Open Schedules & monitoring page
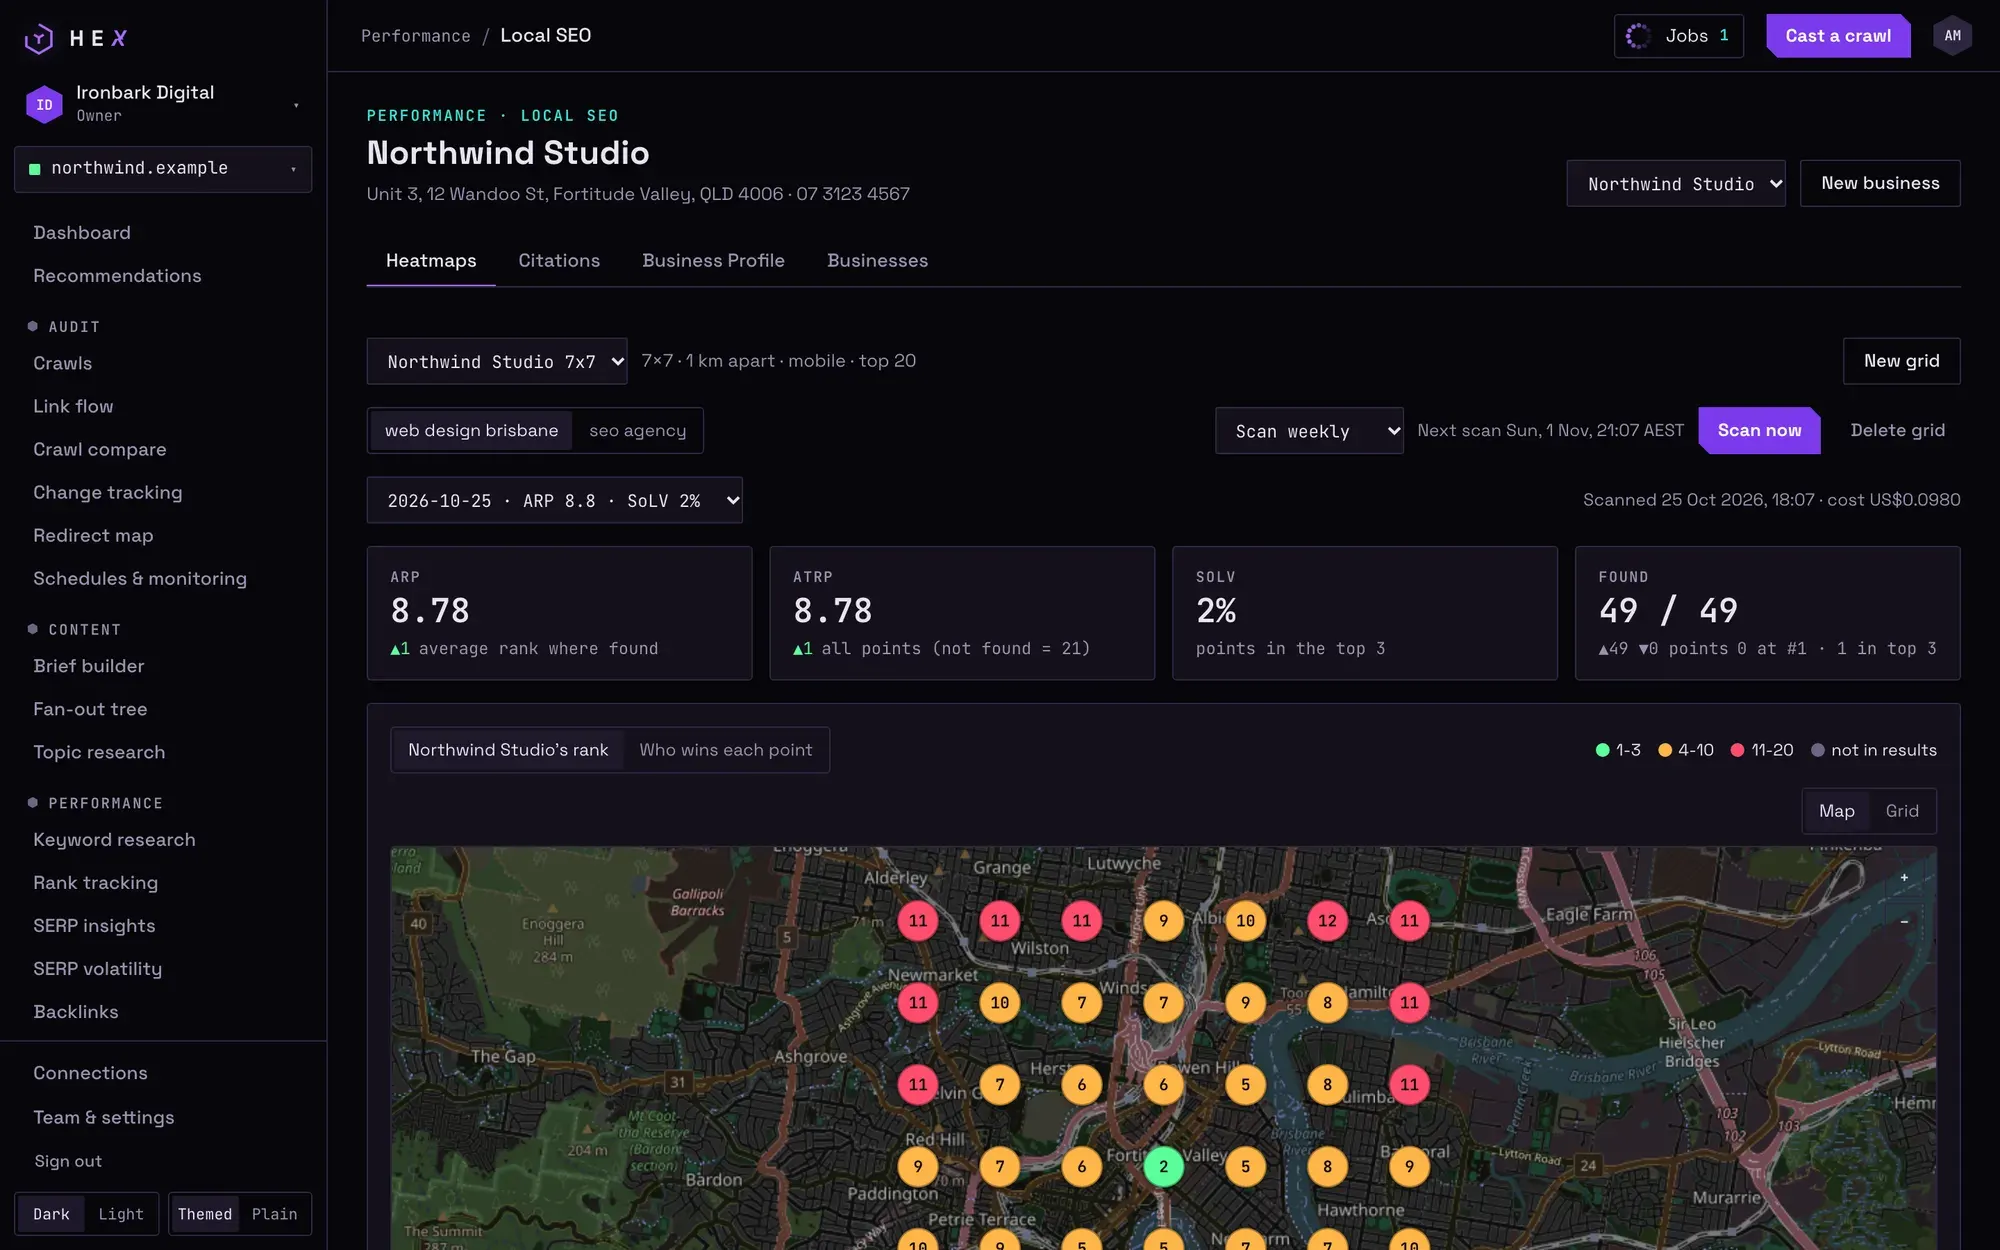2000x1250 pixels. [x=140, y=579]
